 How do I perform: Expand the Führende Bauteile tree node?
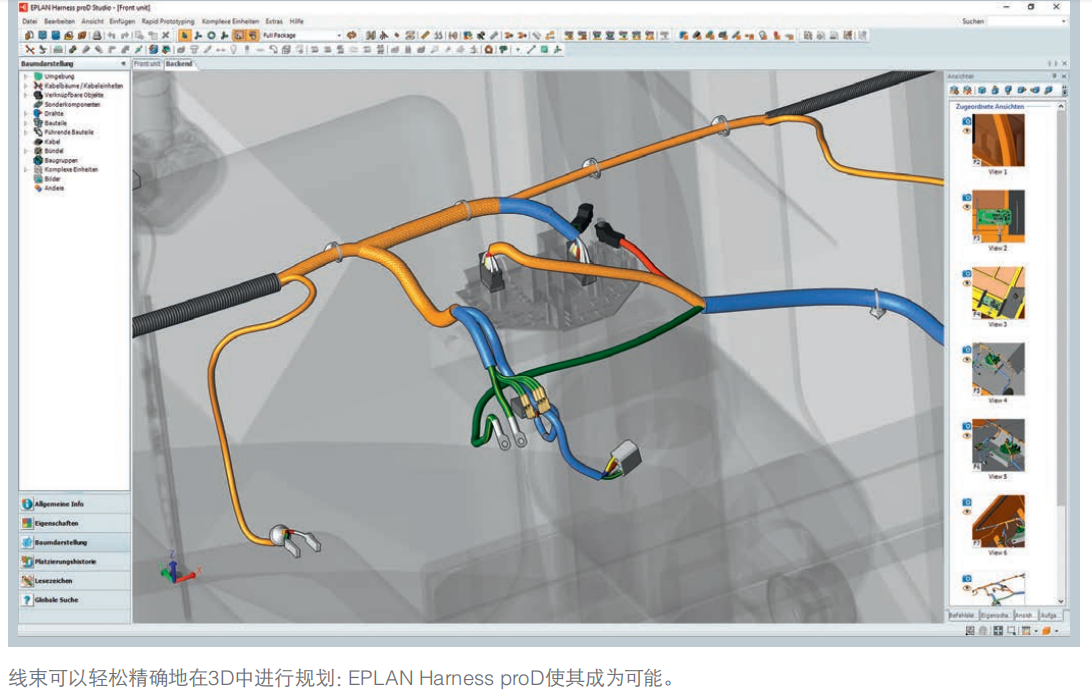point(26,132)
